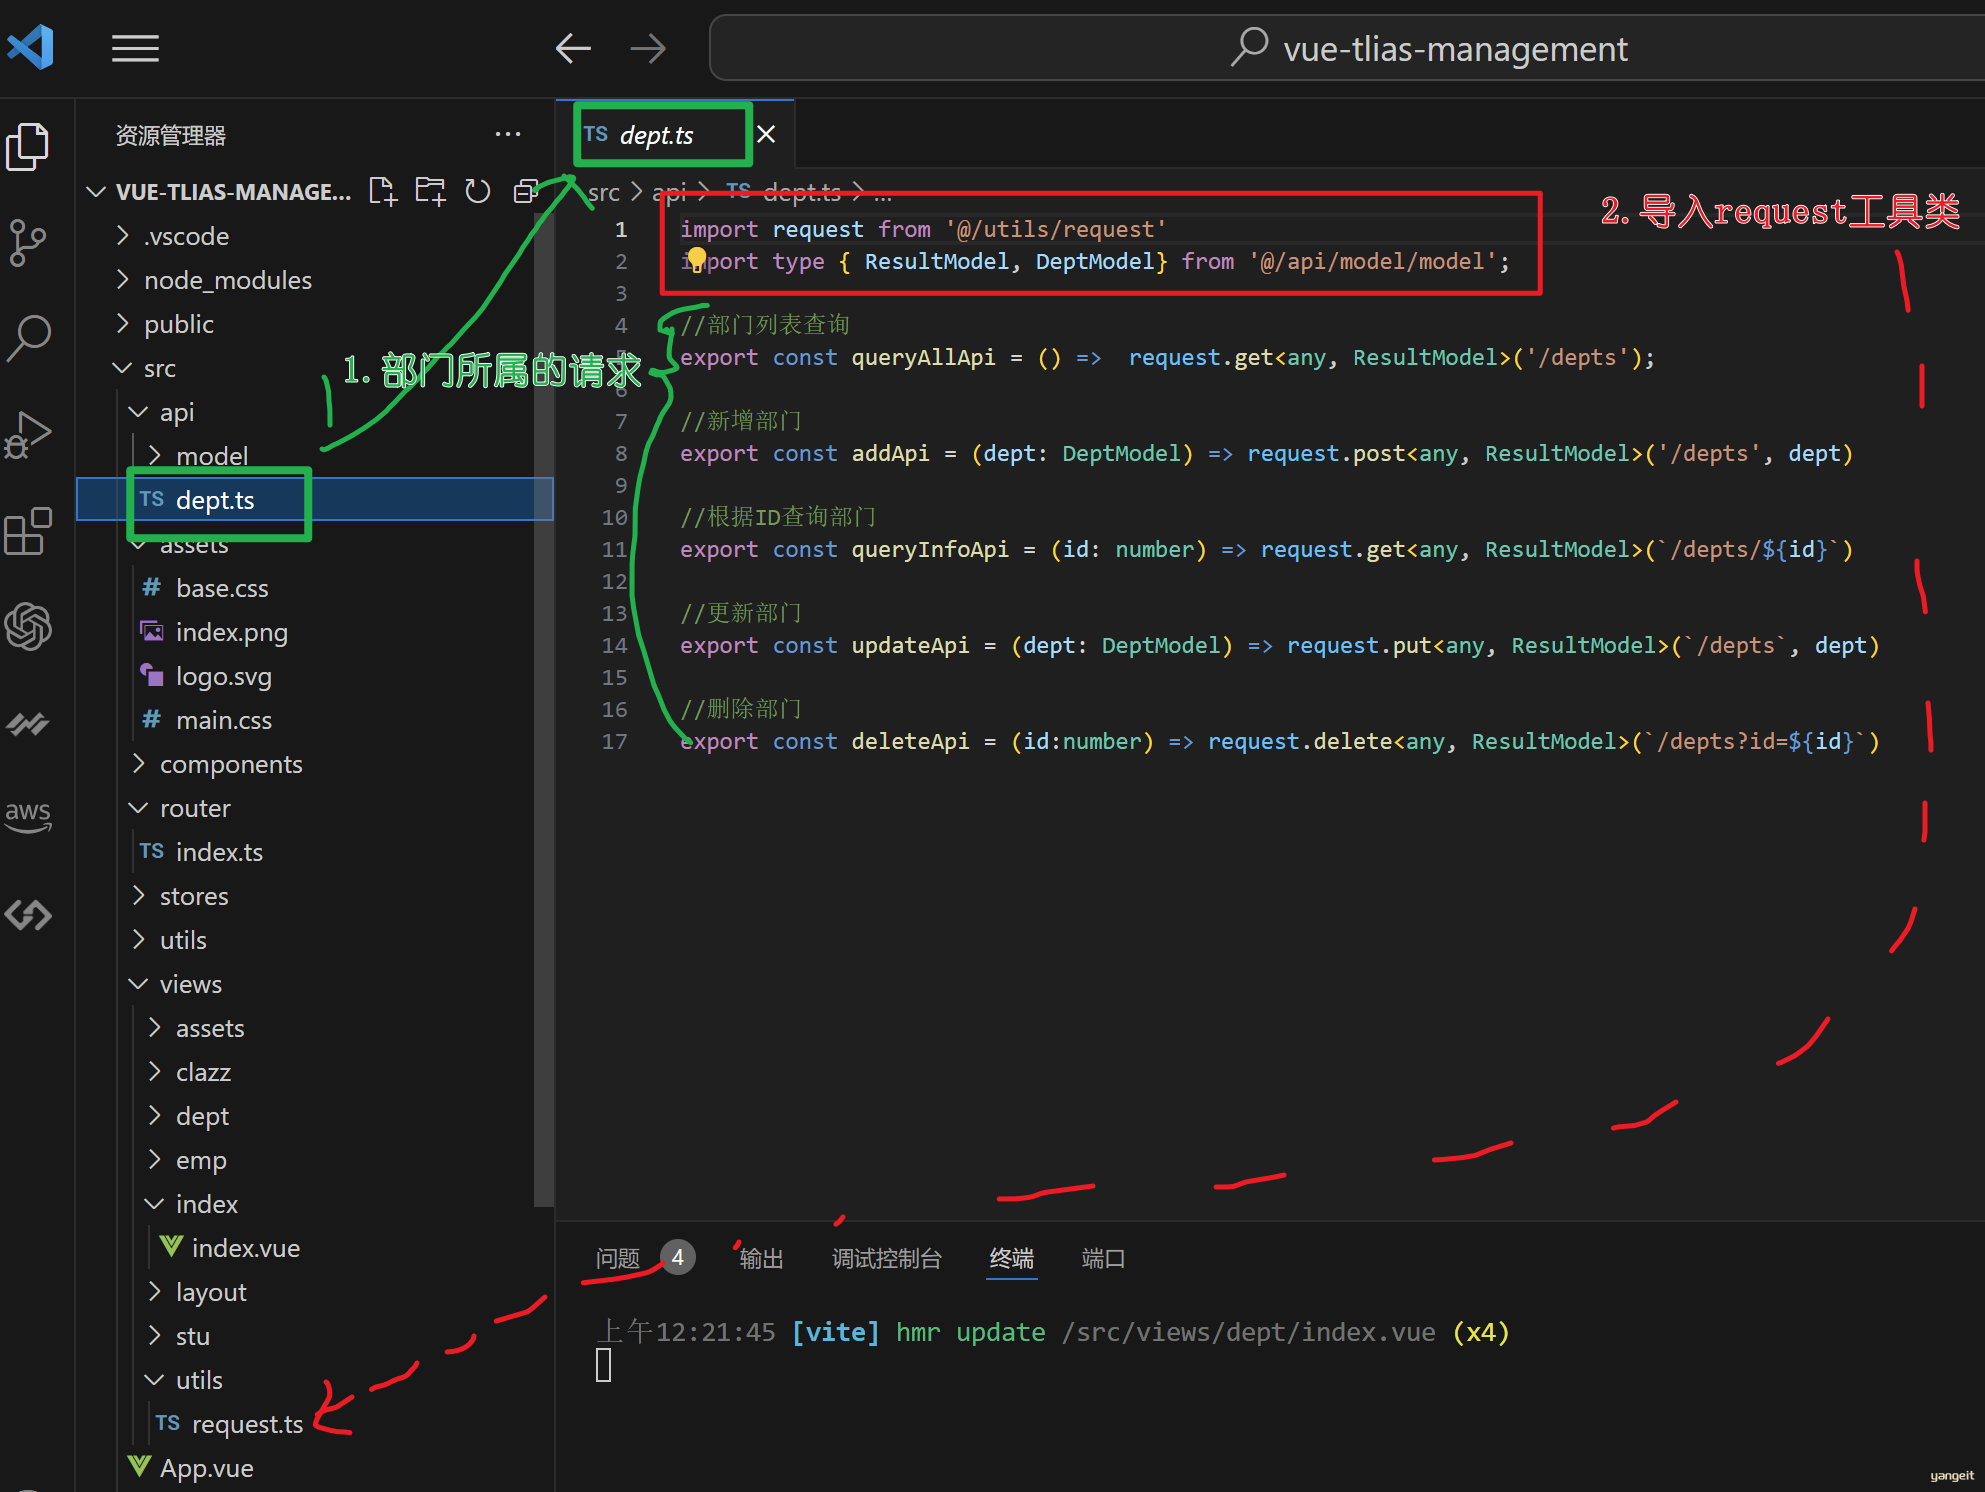Click the hamburger application menu
Screen dimensions: 1985x1492
(x=135, y=48)
